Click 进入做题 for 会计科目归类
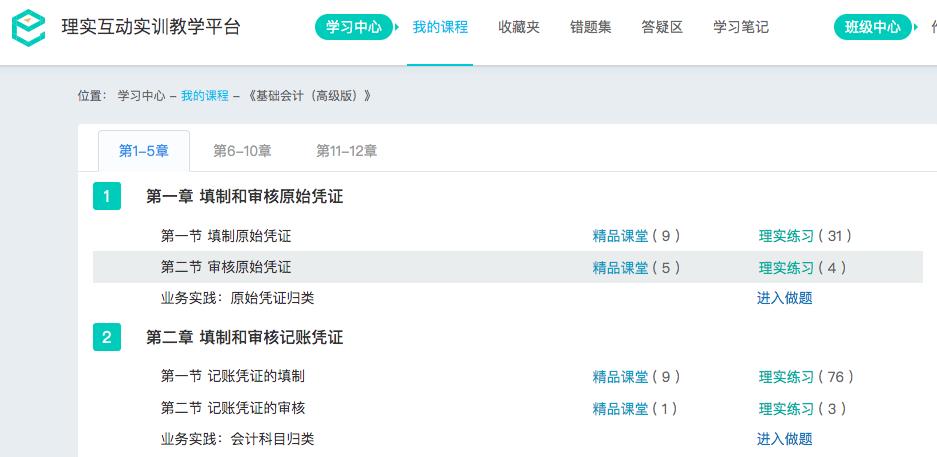The width and height of the screenshot is (937, 457). pos(784,439)
